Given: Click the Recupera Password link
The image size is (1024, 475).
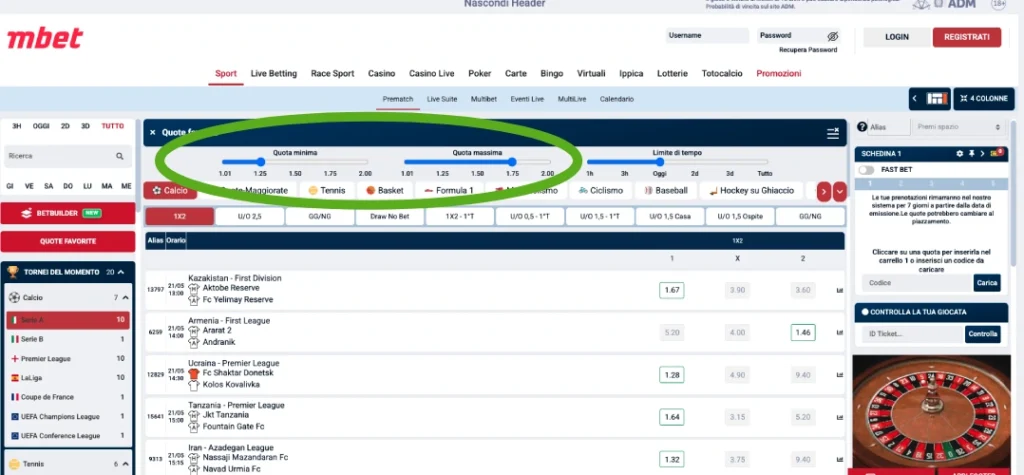Looking at the screenshot, I should 808,50.
